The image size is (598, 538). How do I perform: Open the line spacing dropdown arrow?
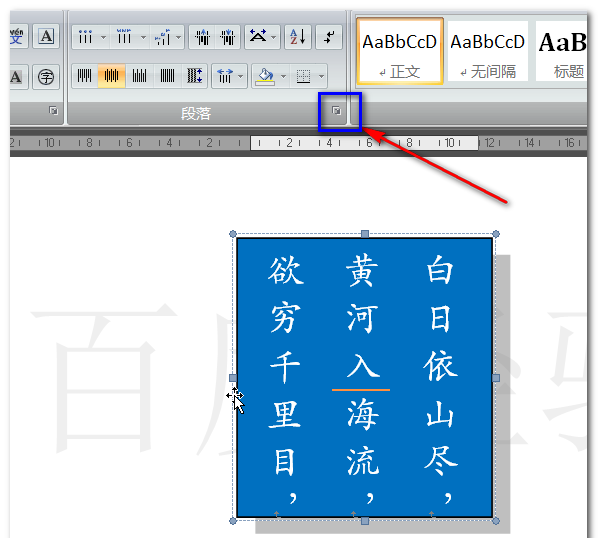[241, 76]
